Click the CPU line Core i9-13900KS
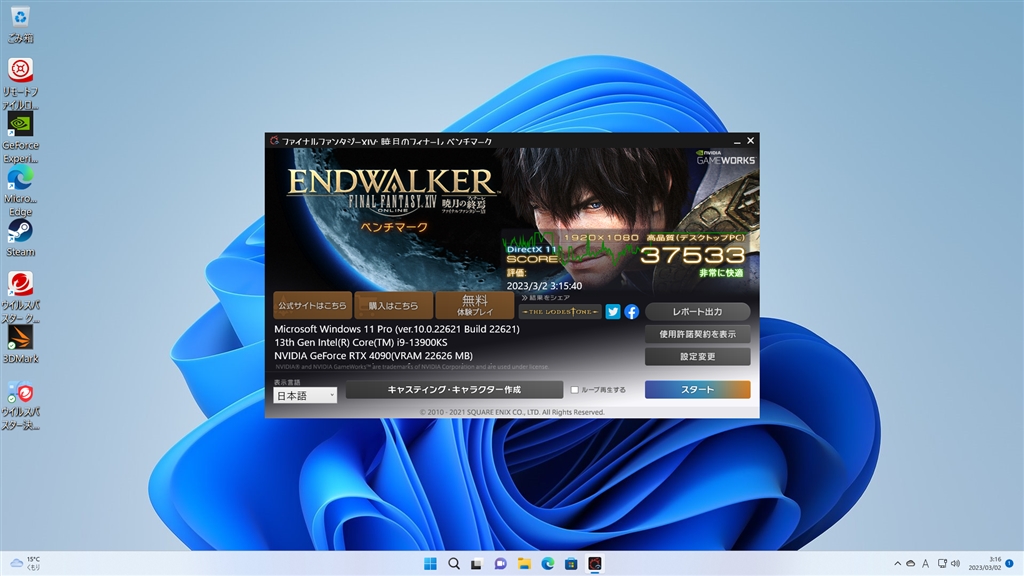Viewport: 1024px width, 576px height. tap(360, 342)
